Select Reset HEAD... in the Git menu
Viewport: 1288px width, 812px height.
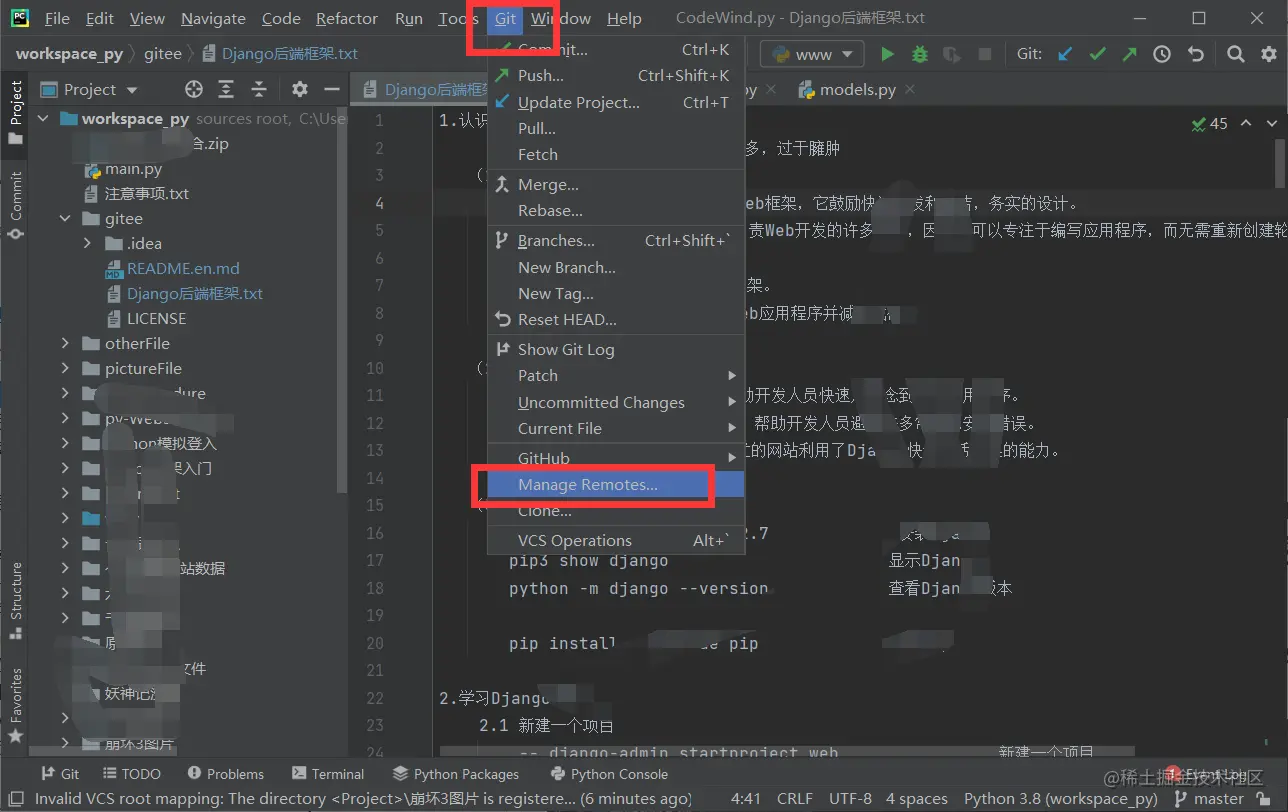pyautogui.click(x=616, y=319)
